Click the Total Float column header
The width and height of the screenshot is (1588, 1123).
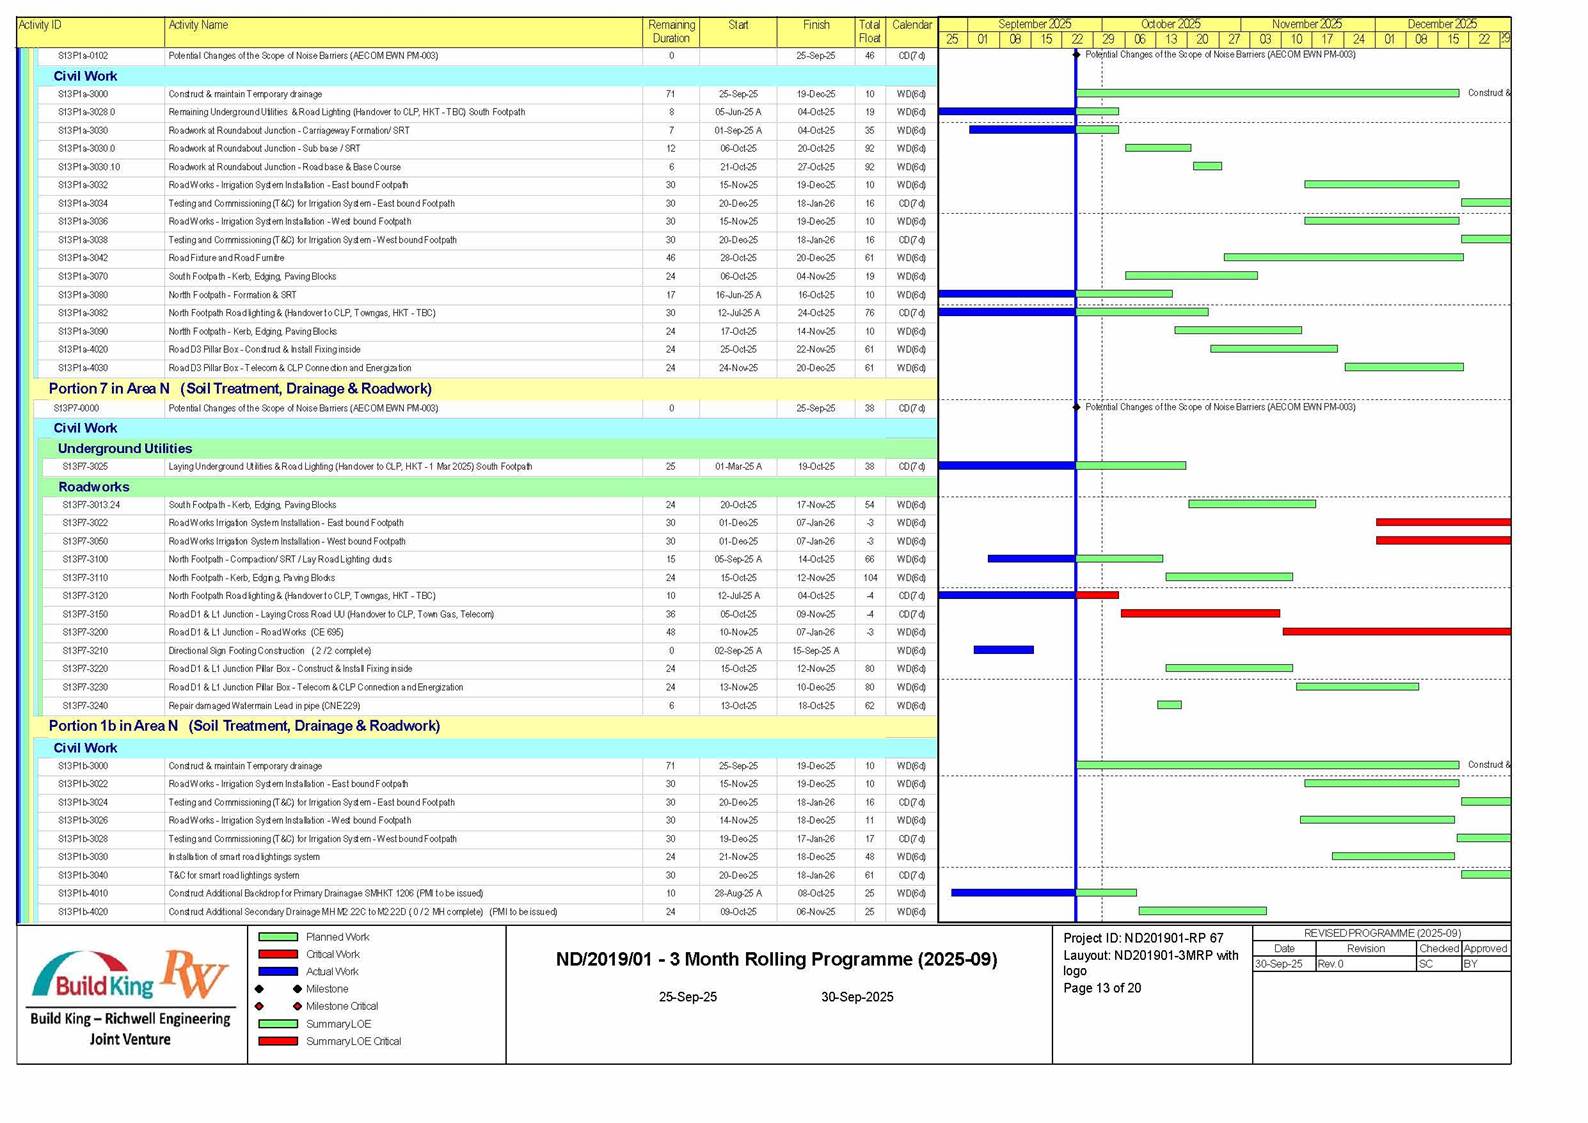[x=869, y=32]
